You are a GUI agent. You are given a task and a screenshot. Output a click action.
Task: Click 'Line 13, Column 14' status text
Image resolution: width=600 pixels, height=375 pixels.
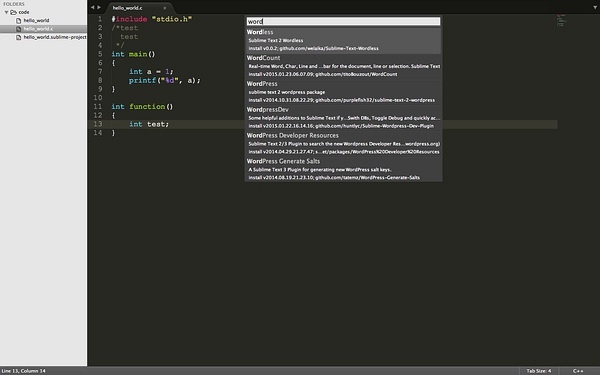(23, 371)
